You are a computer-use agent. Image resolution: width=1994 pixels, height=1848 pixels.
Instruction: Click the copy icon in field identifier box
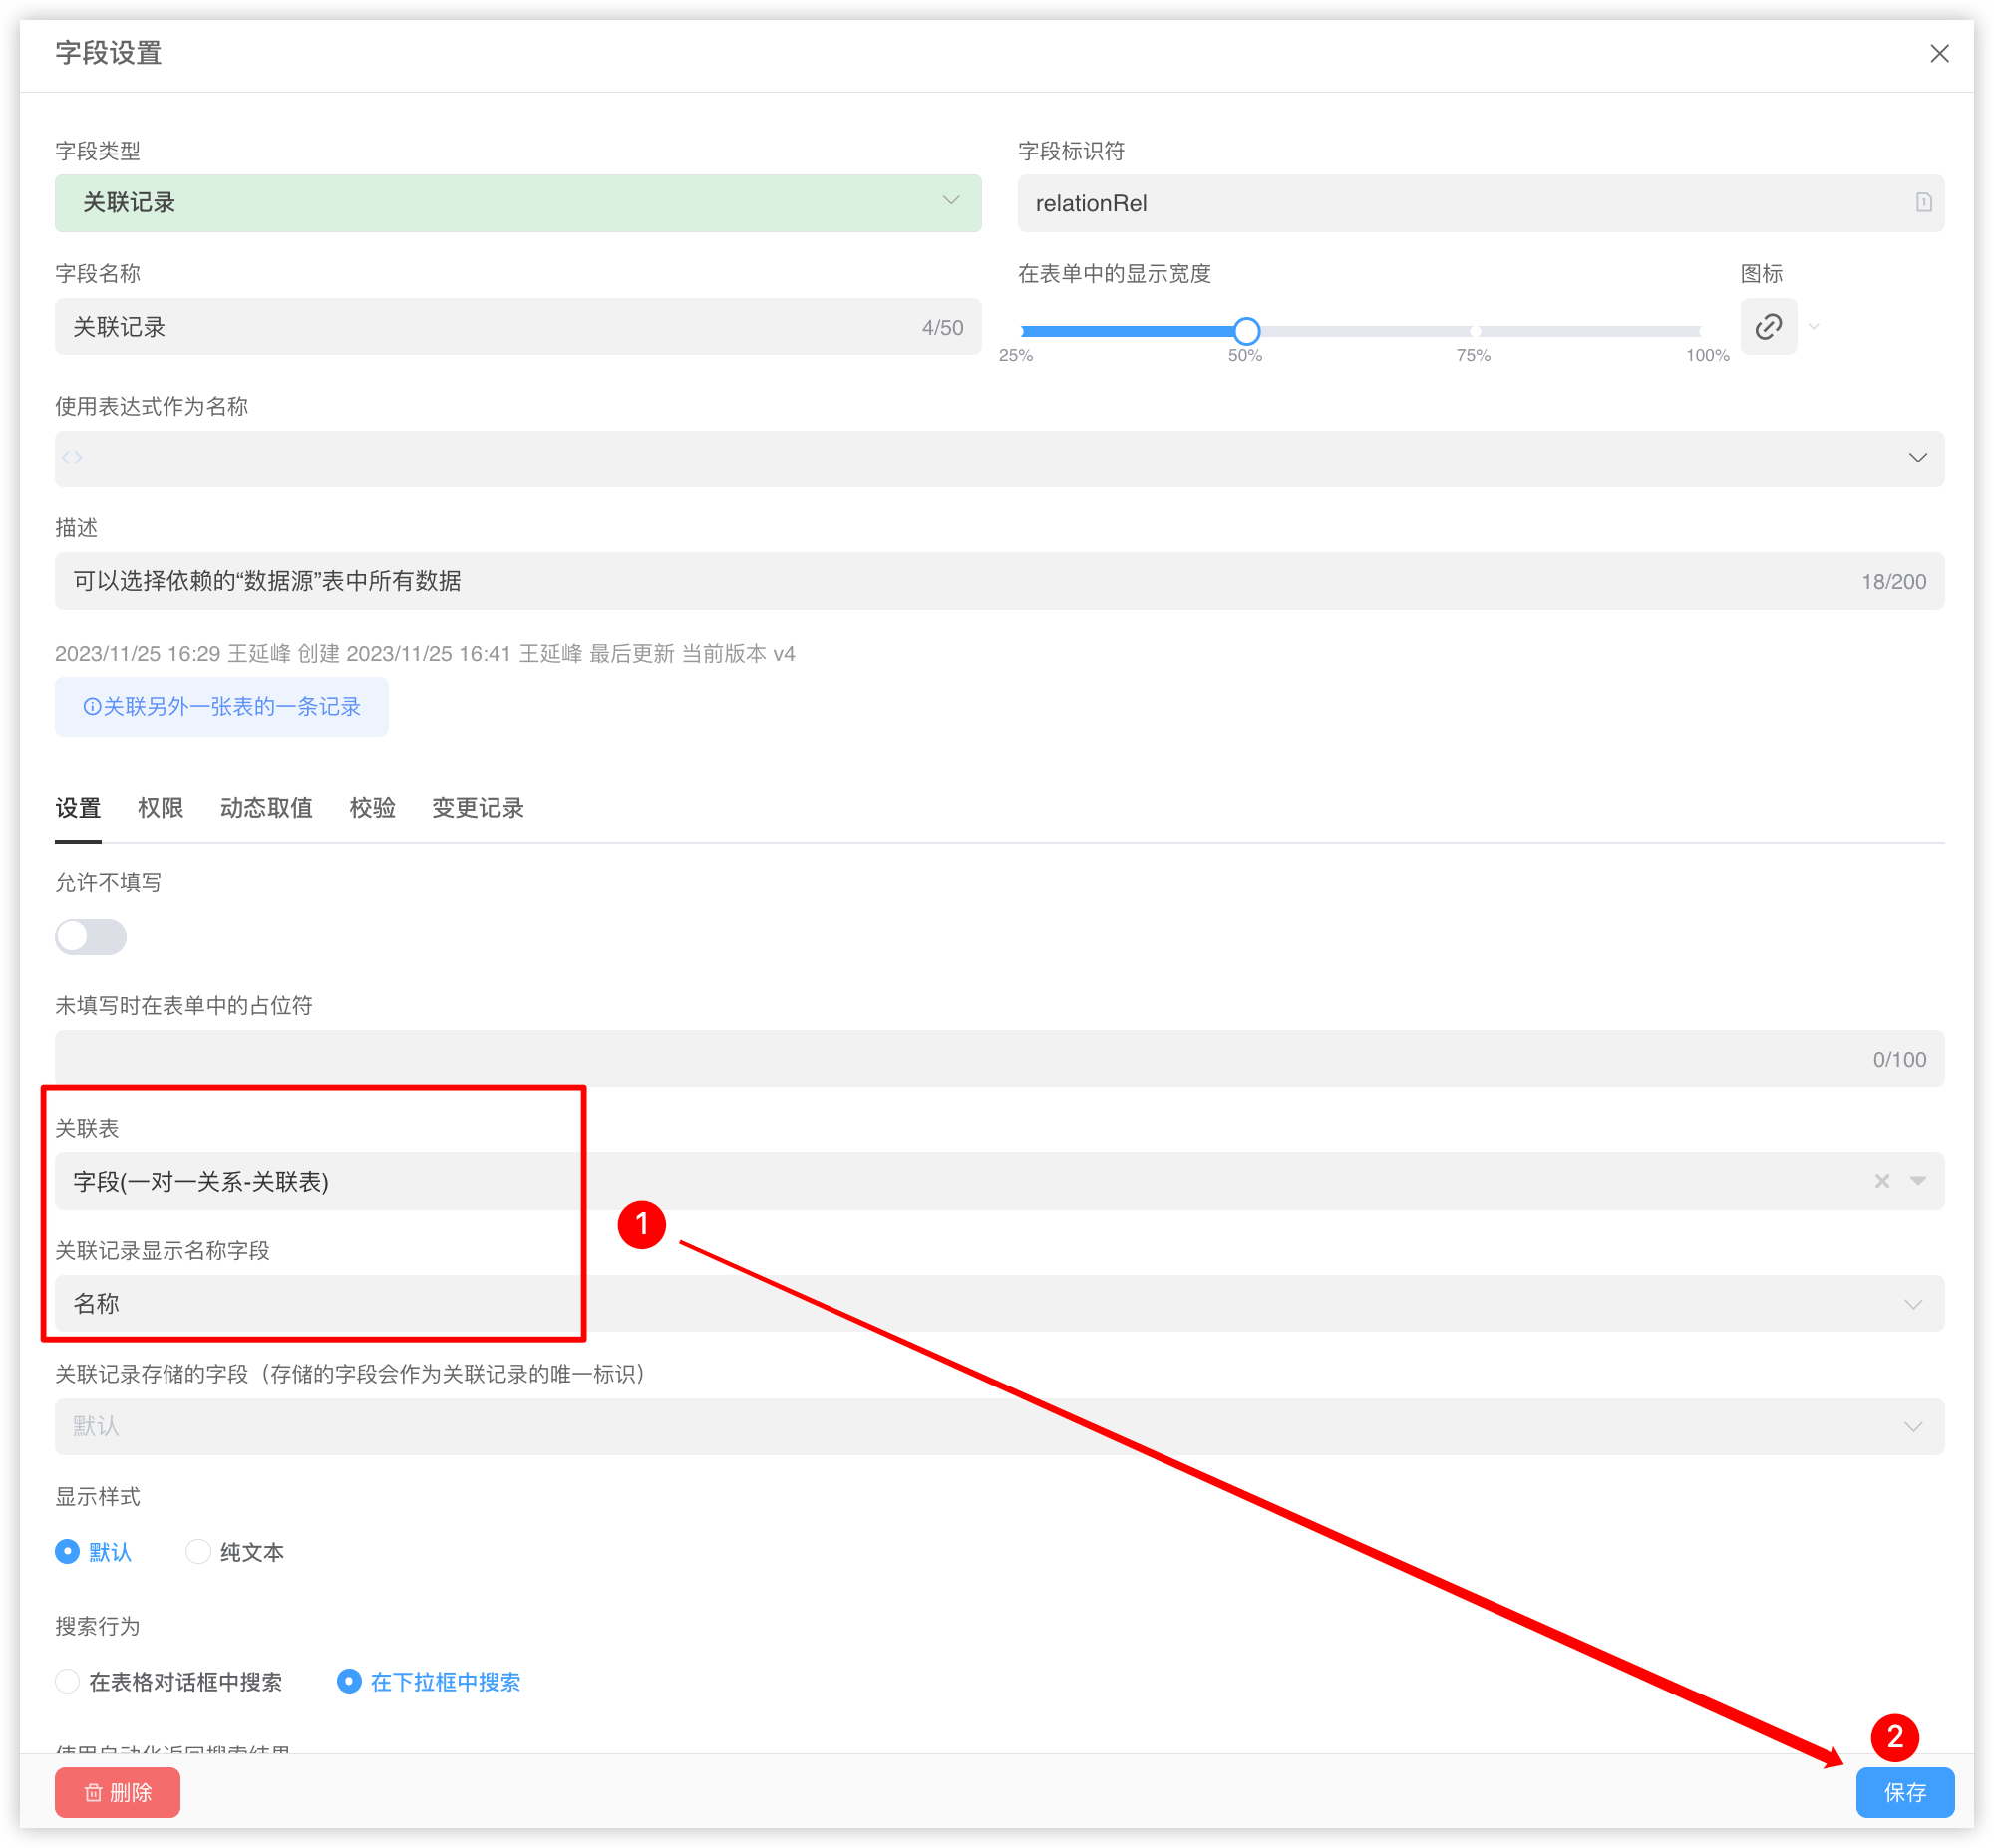pyautogui.click(x=1923, y=203)
